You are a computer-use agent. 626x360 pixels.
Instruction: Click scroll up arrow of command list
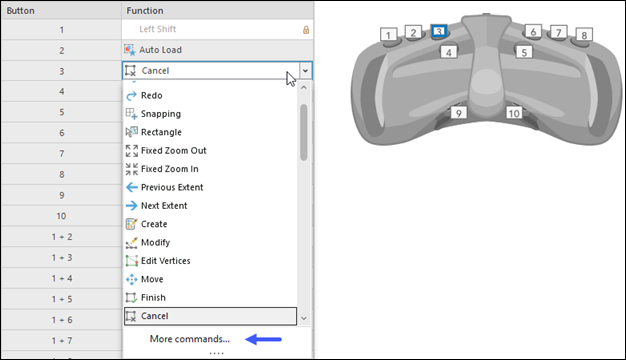(x=304, y=87)
